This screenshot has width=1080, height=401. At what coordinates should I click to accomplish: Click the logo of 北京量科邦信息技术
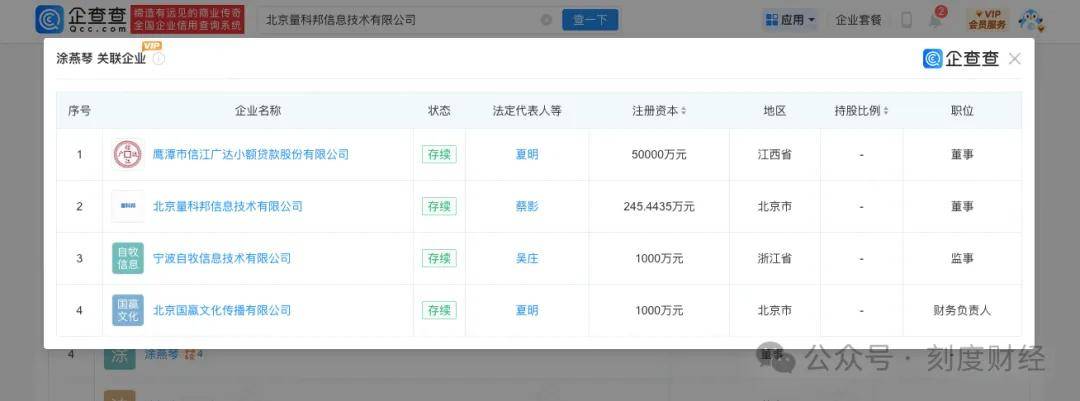[x=128, y=206]
